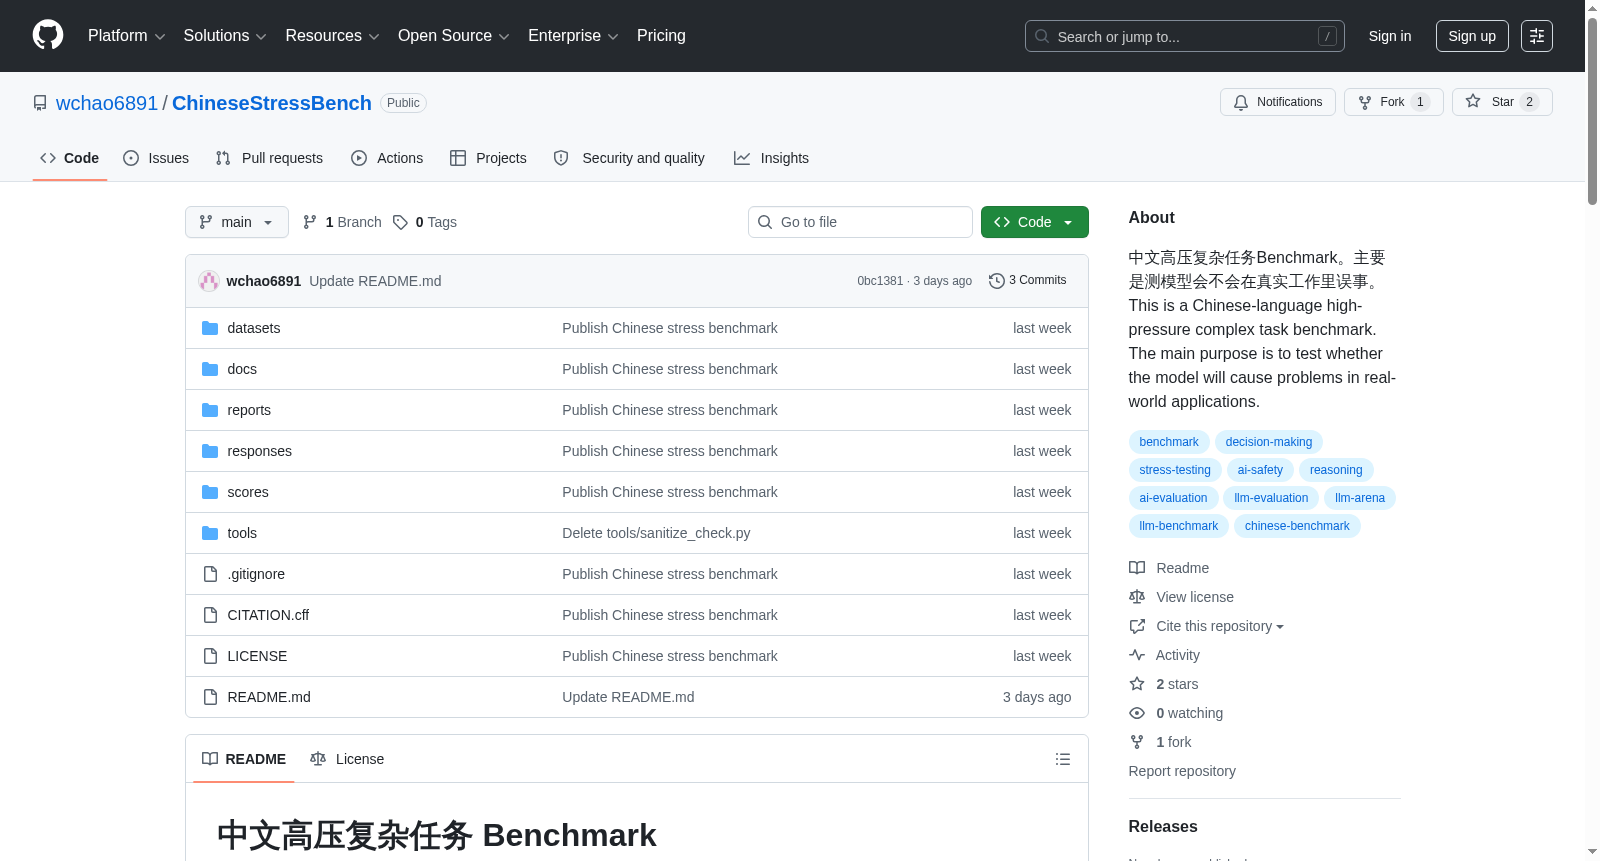Switch to the Issues tab

[156, 158]
